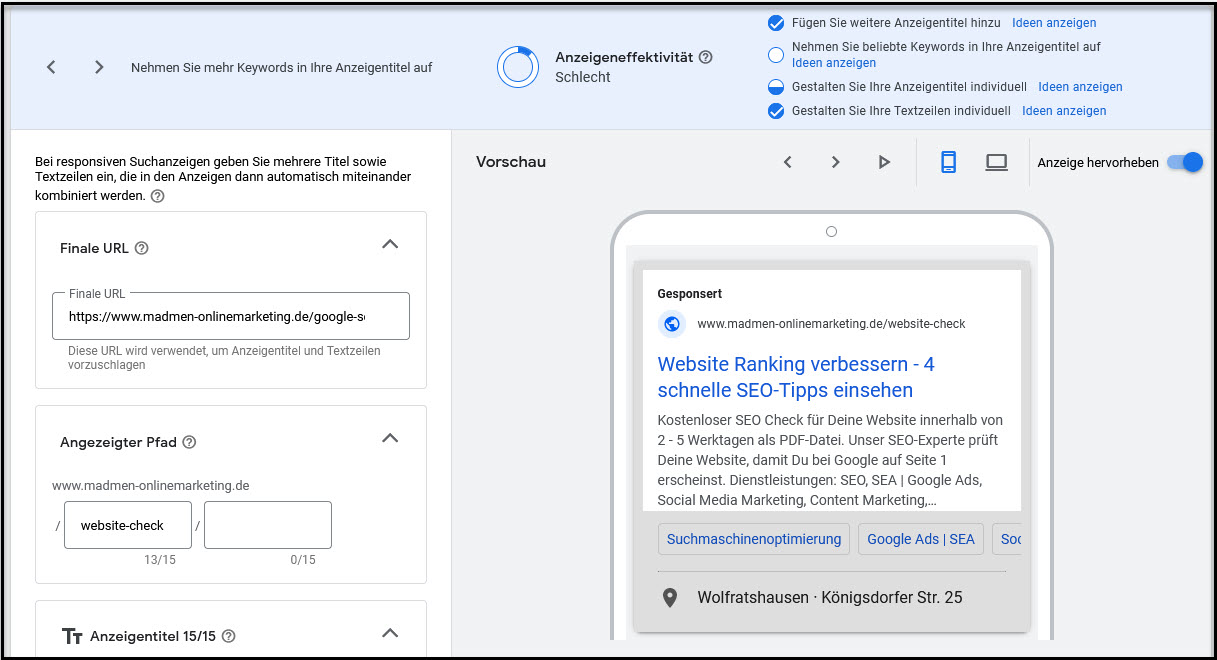Collapse the Finale URL section
This screenshot has height=660, width=1217.
(x=390, y=244)
